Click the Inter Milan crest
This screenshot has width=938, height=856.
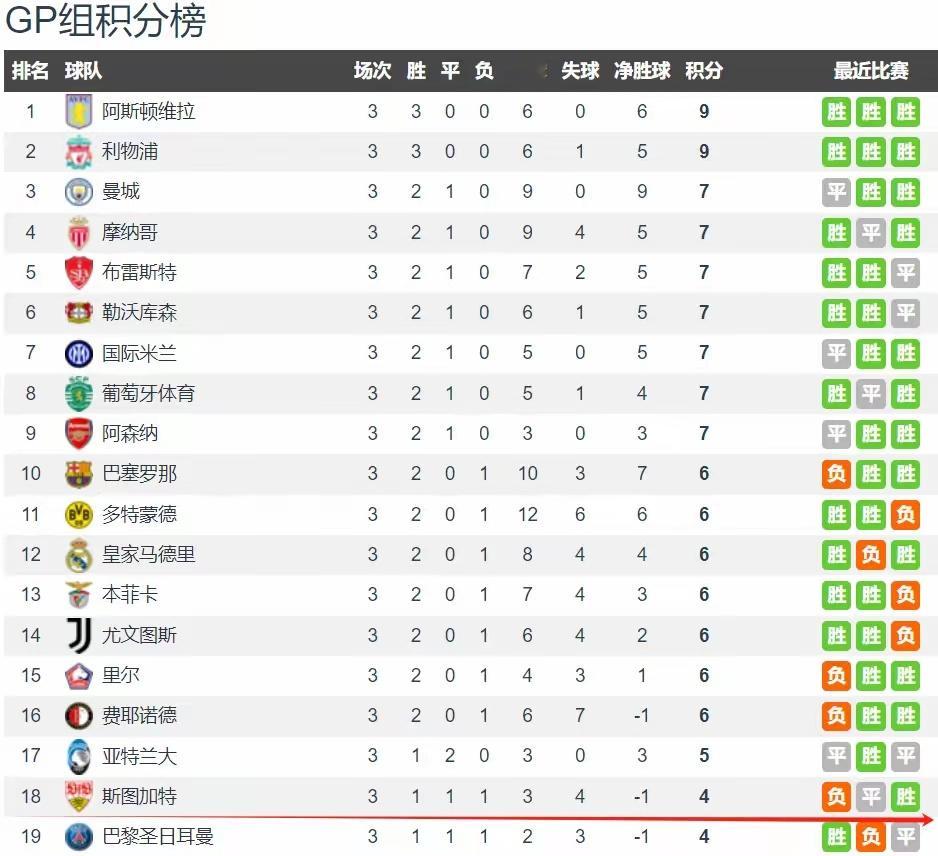pyautogui.click(x=78, y=353)
